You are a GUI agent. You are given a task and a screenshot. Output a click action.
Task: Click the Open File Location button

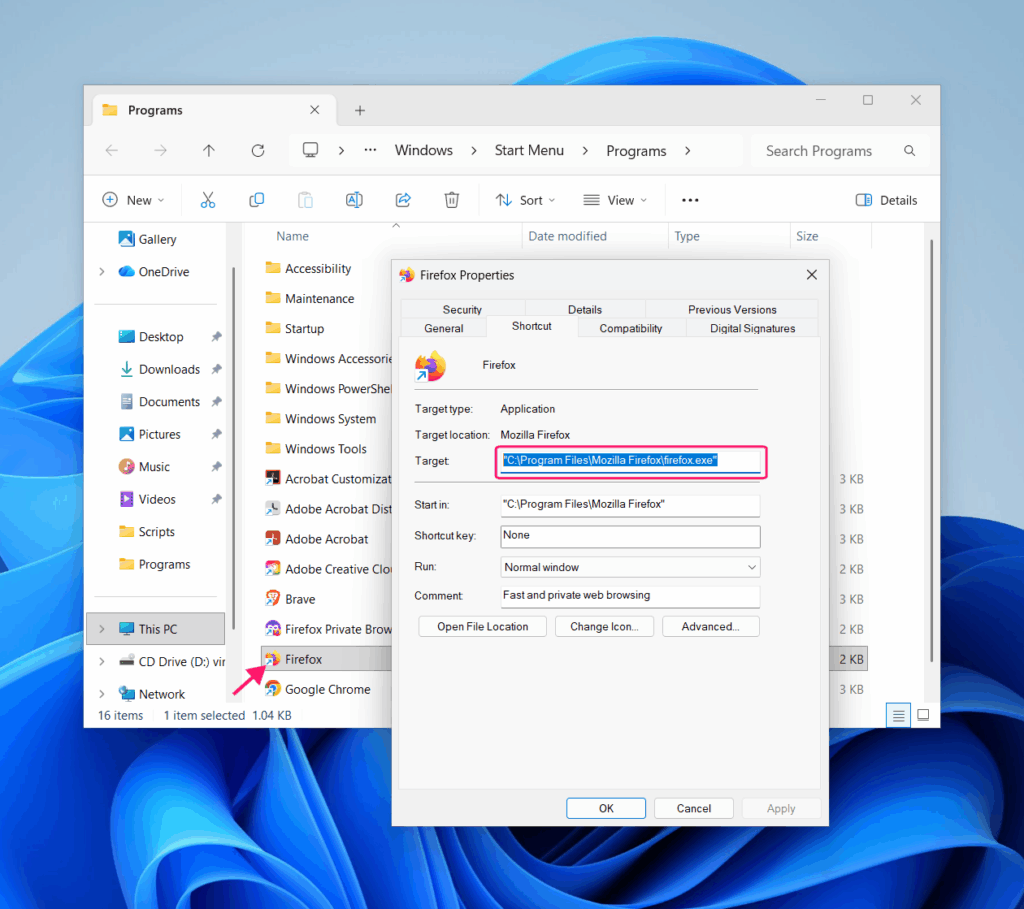pos(483,627)
